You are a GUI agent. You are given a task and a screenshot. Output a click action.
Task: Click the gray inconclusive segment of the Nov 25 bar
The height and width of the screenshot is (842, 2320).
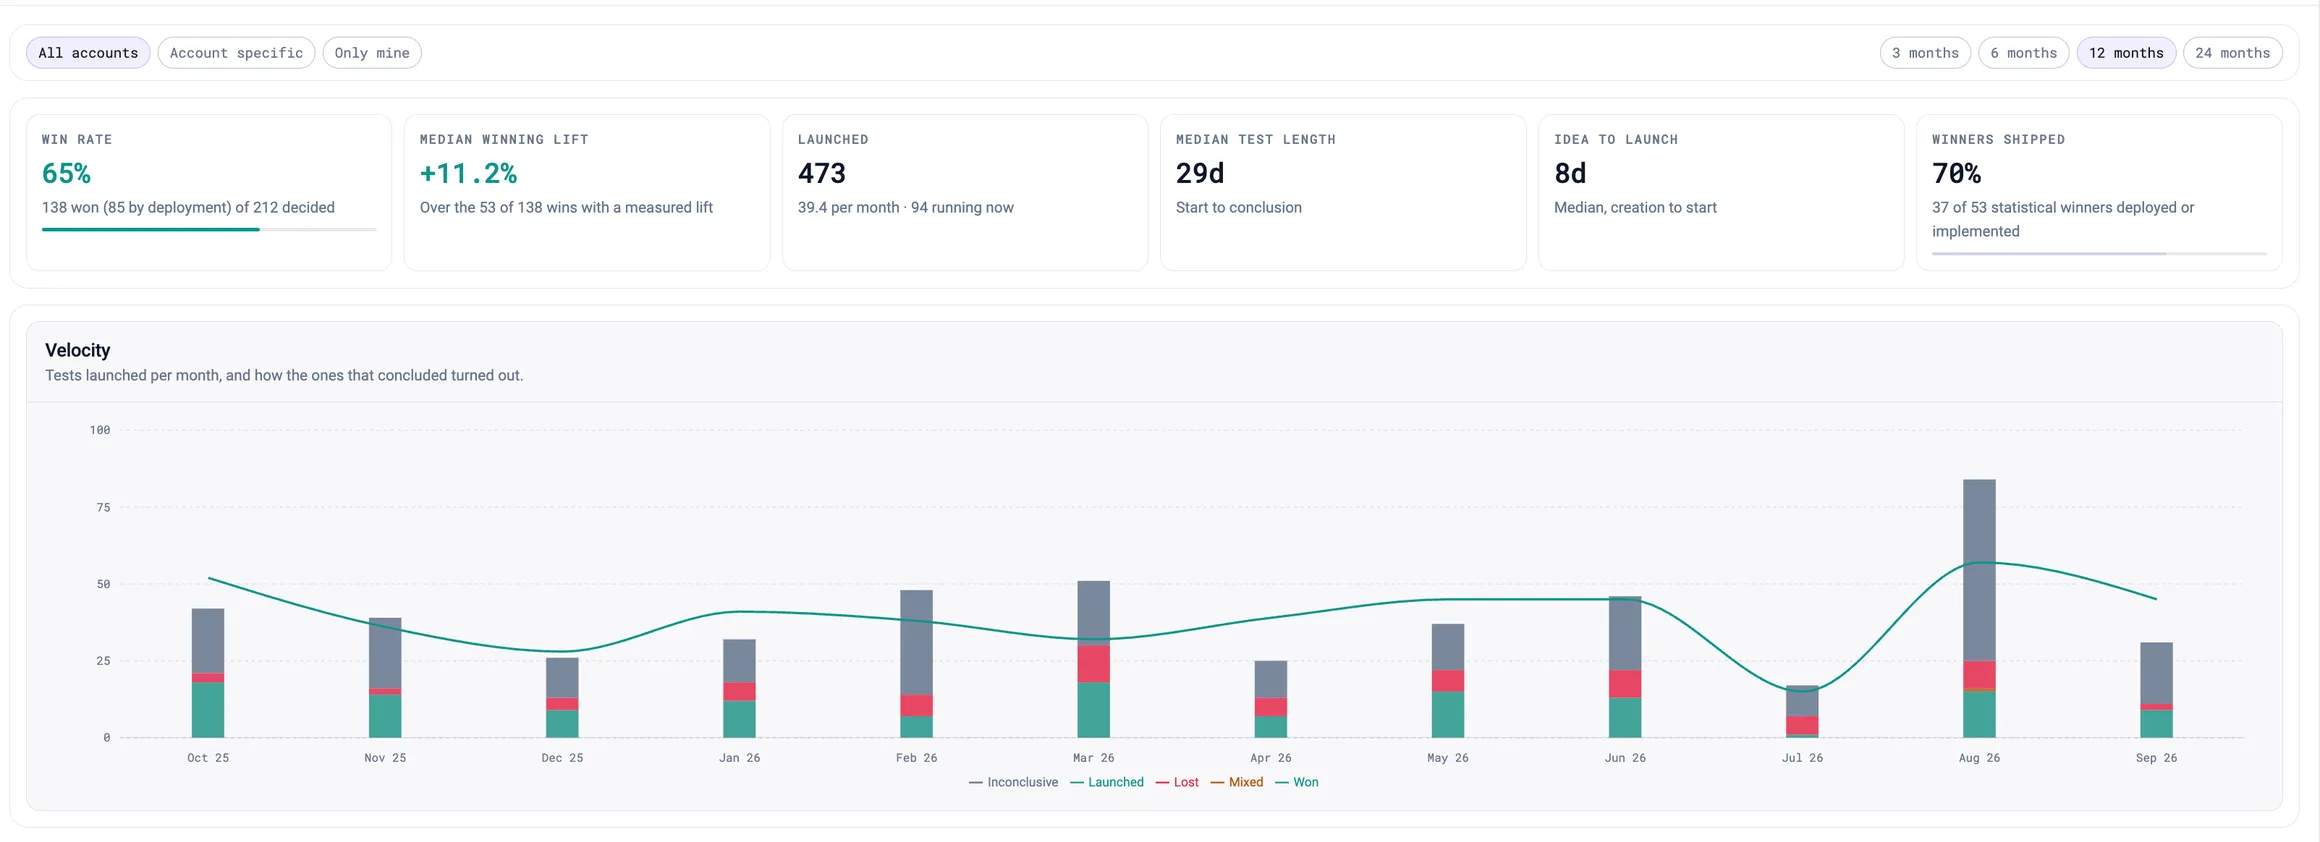385,653
